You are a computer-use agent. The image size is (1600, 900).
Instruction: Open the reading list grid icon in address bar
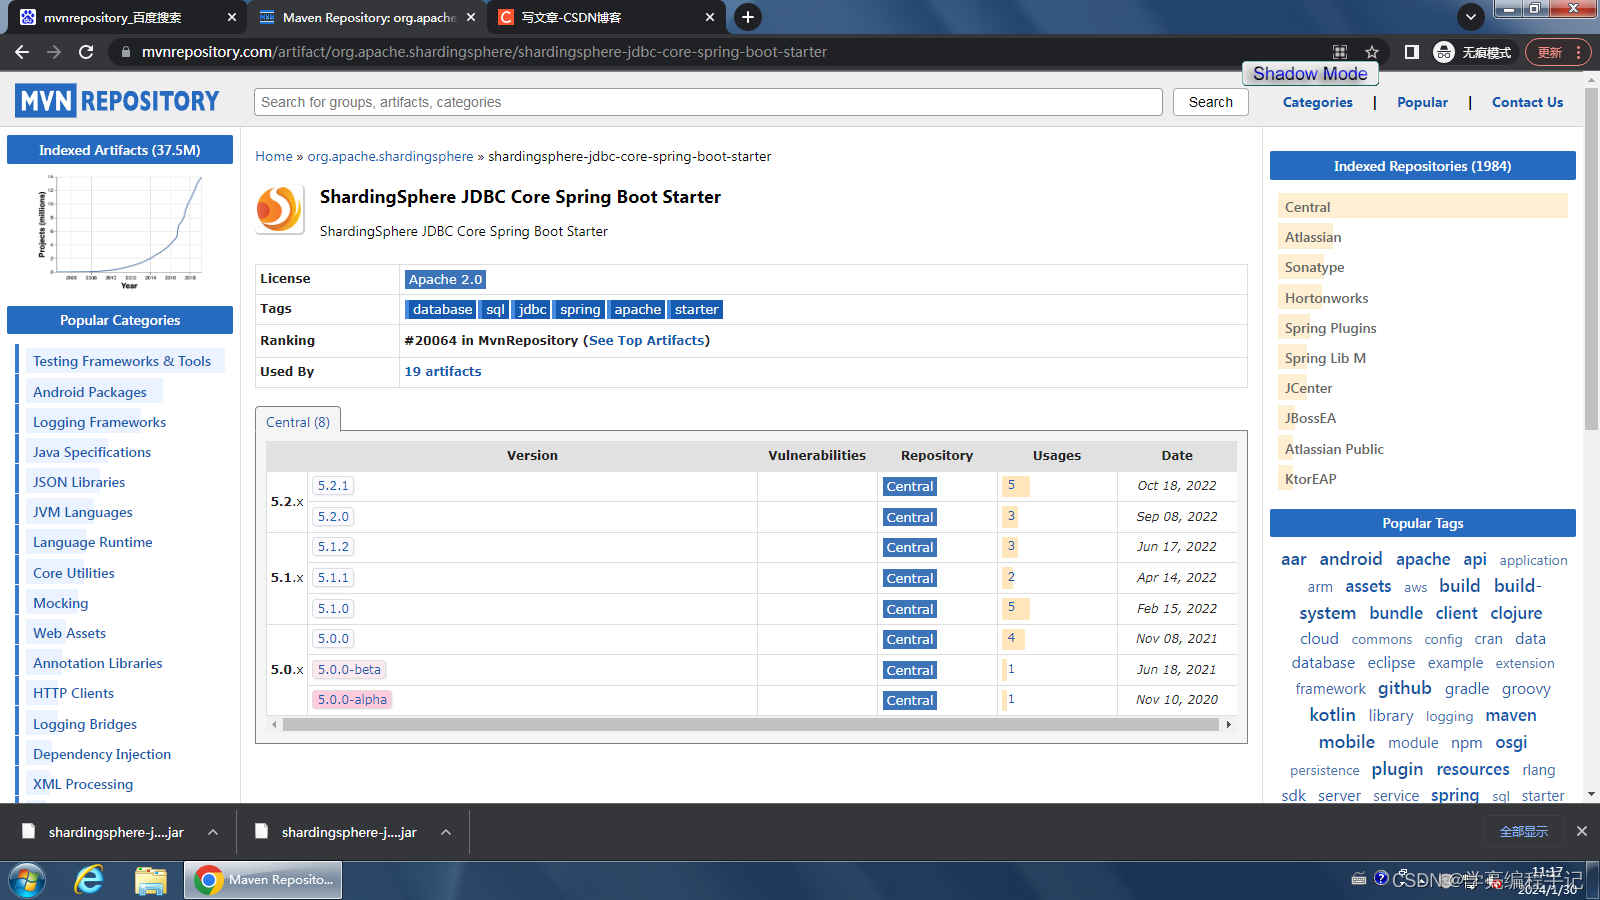click(1339, 51)
